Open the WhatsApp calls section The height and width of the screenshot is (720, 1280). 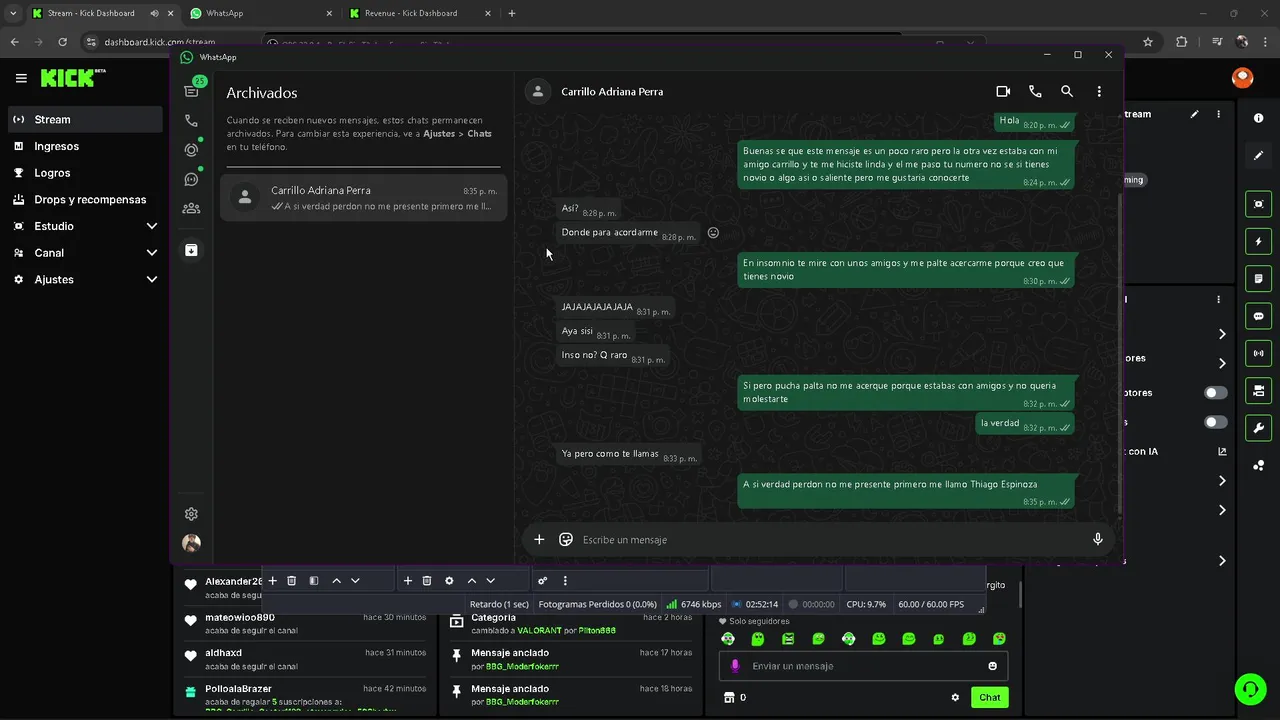(191, 121)
